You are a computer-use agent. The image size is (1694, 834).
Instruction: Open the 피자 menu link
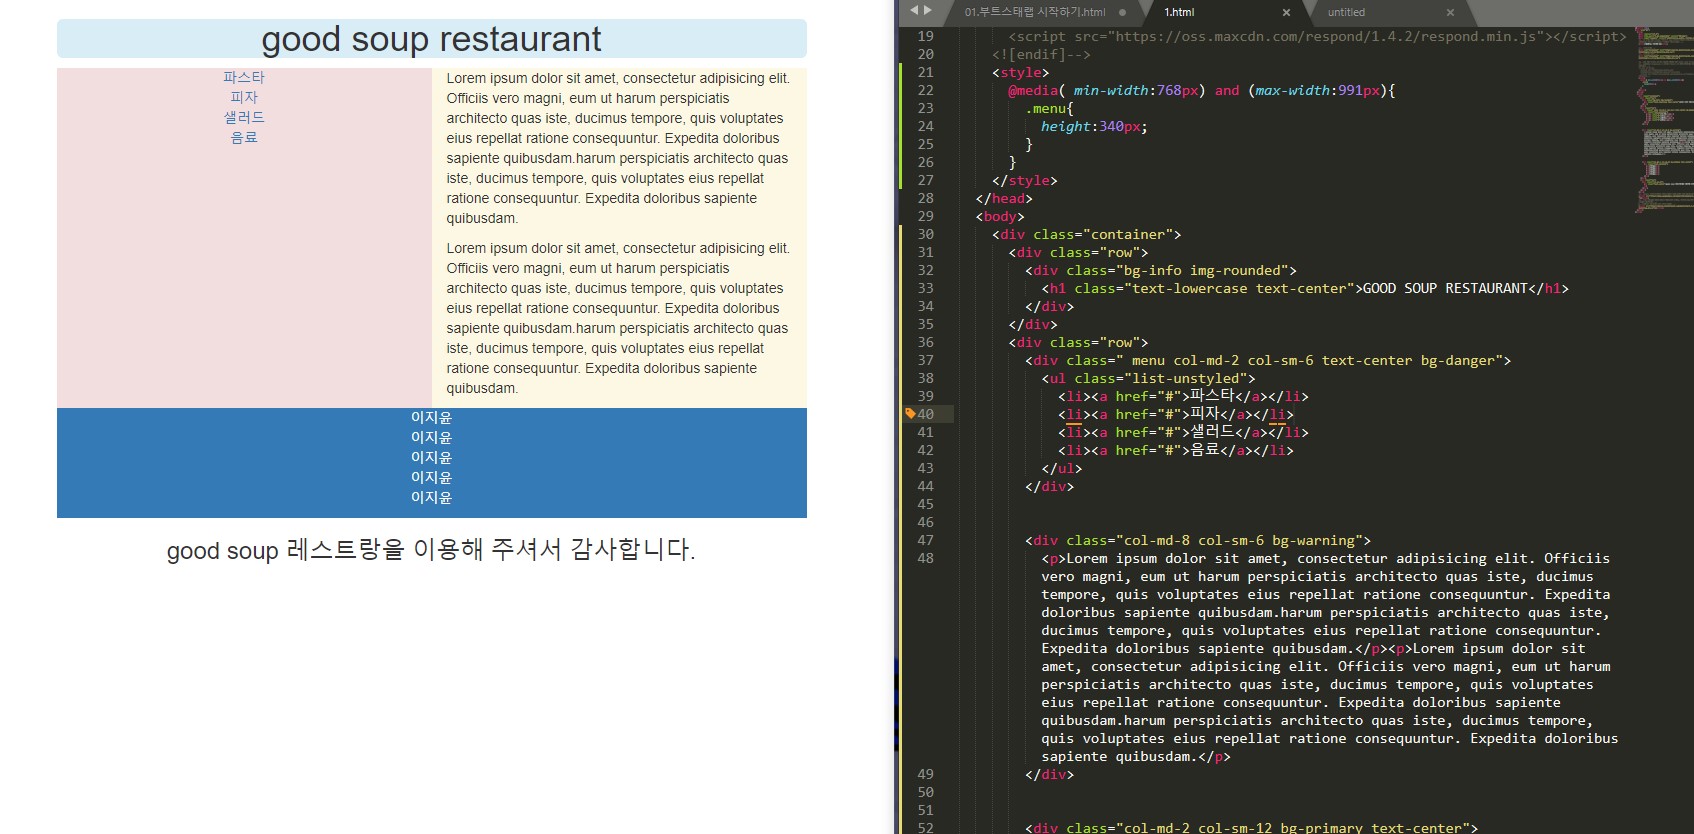point(244,97)
